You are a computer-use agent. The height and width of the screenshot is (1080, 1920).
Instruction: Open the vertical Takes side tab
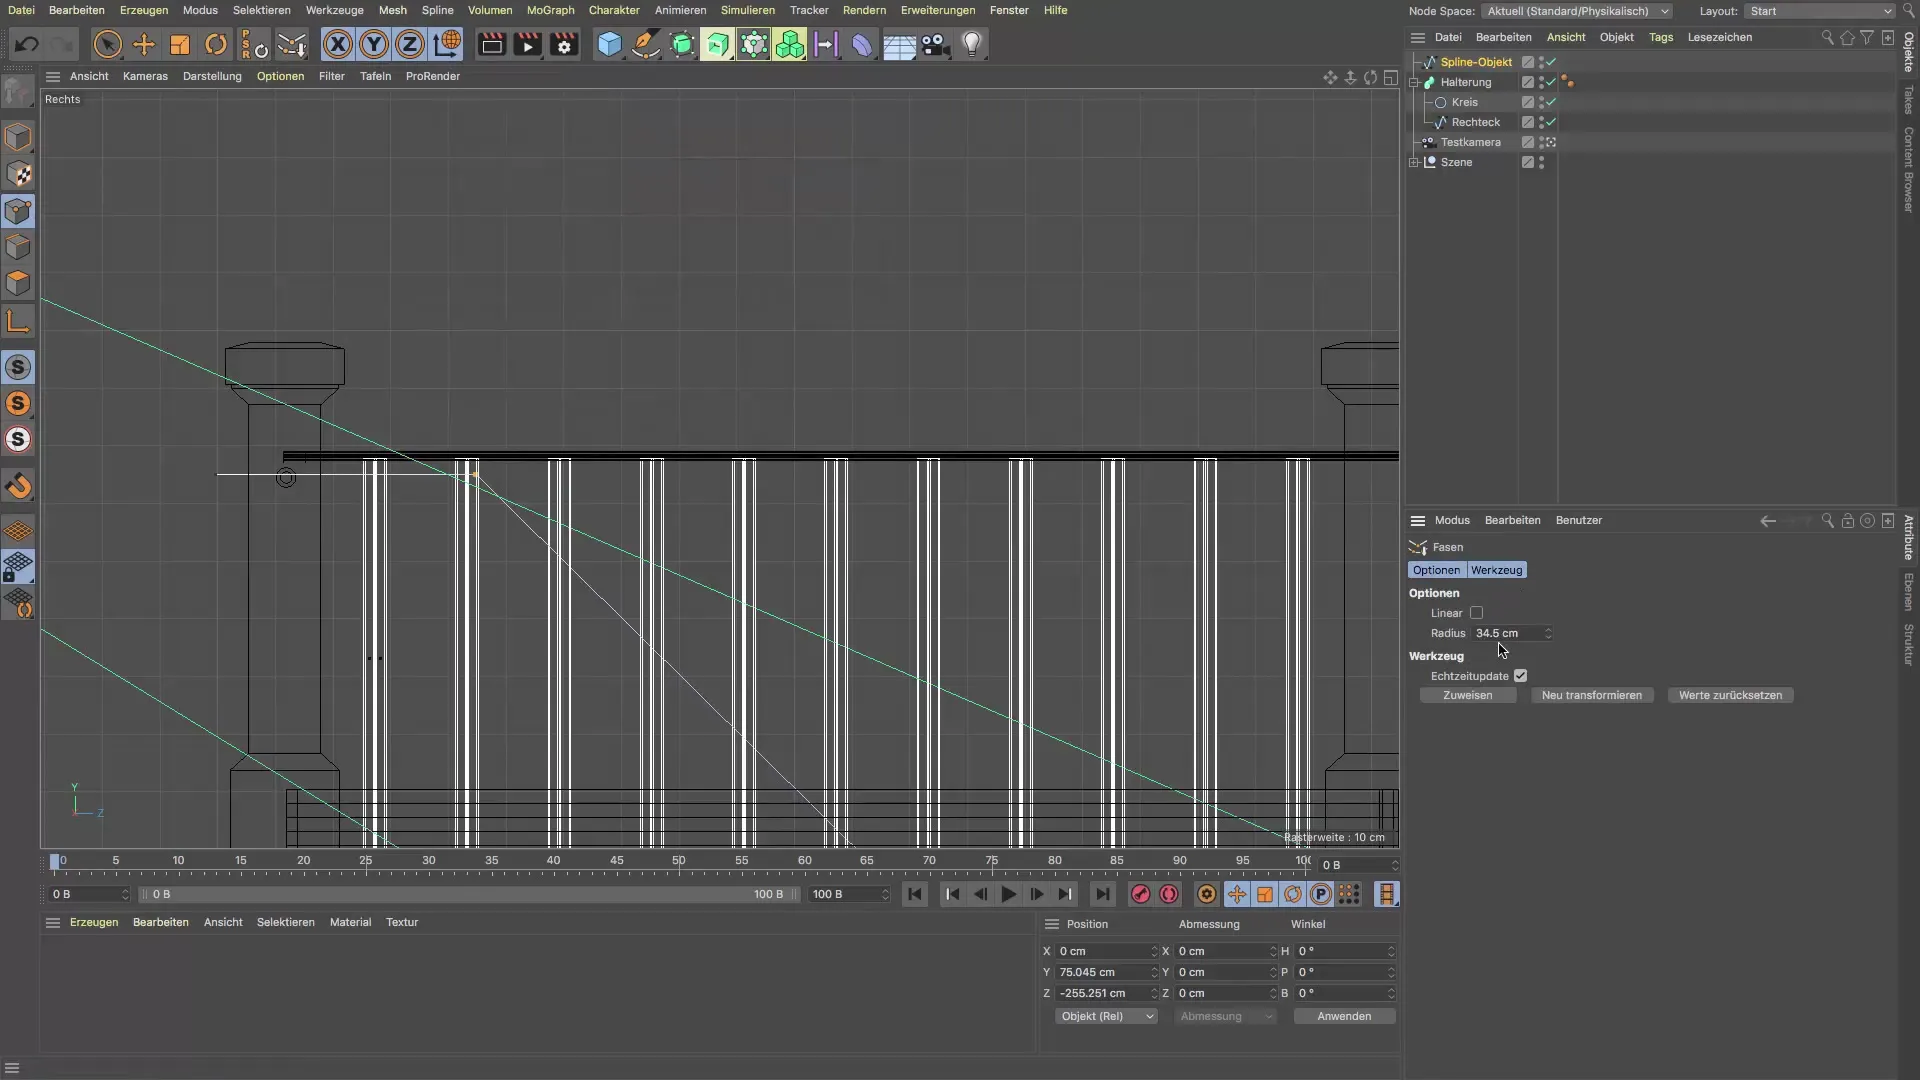tap(1909, 99)
